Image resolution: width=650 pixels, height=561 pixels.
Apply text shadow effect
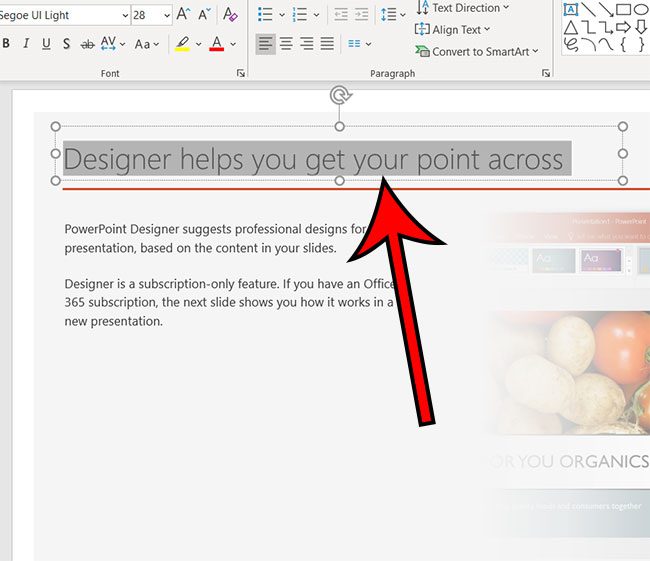point(66,44)
